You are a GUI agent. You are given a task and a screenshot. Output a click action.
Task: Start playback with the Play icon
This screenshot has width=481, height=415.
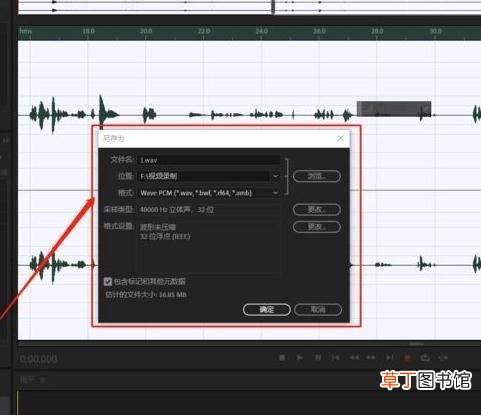click(299, 358)
